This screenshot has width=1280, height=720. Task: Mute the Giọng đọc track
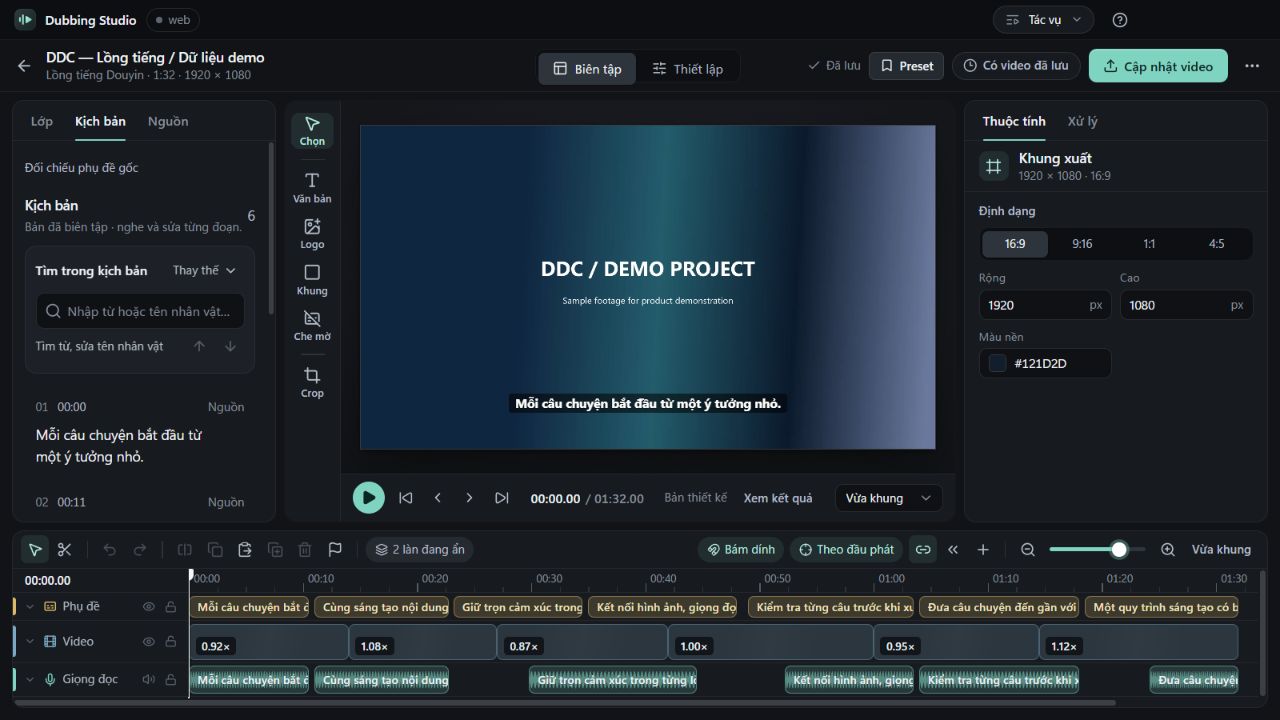point(149,679)
